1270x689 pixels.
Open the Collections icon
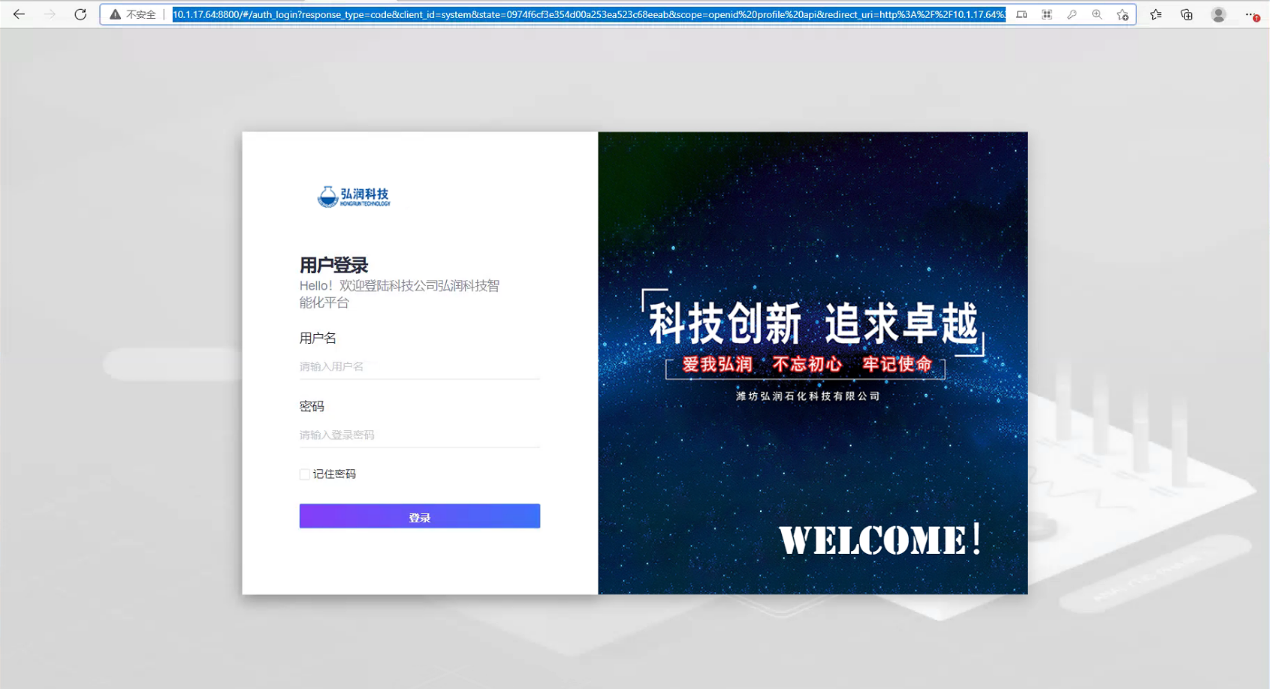click(1187, 15)
